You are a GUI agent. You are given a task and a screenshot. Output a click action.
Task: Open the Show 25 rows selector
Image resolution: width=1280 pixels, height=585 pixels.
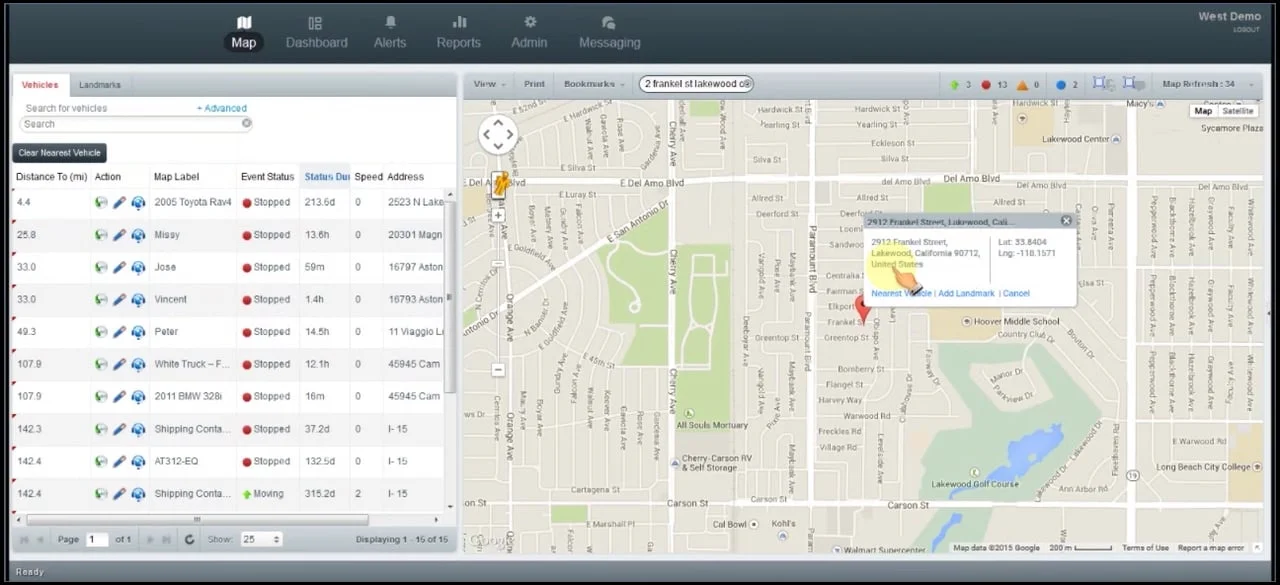point(261,540)
